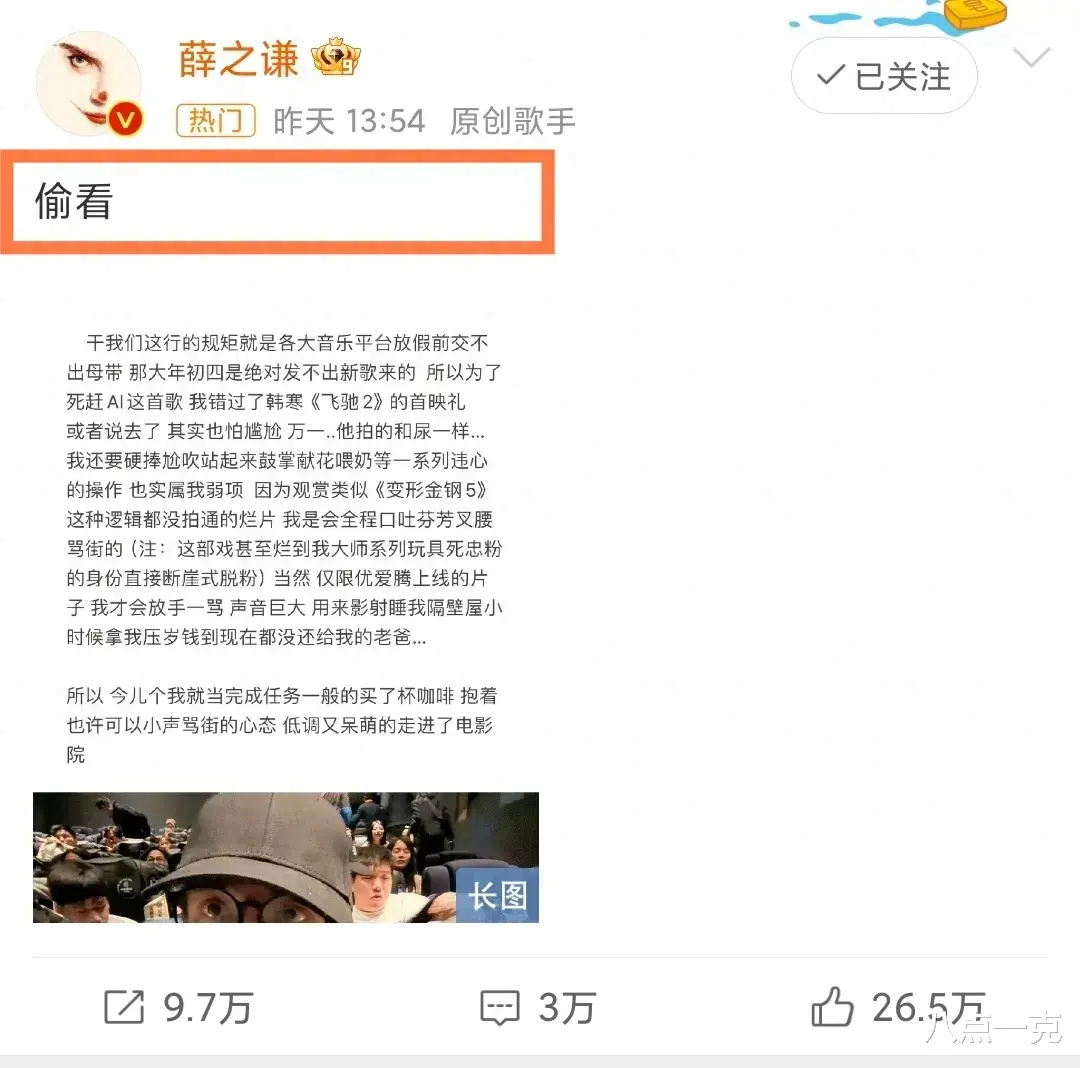Tap the 昨天 13:54 timestamp
Image resolution: width=1080 pixels, height=1068 pixels.
point(349,121)
